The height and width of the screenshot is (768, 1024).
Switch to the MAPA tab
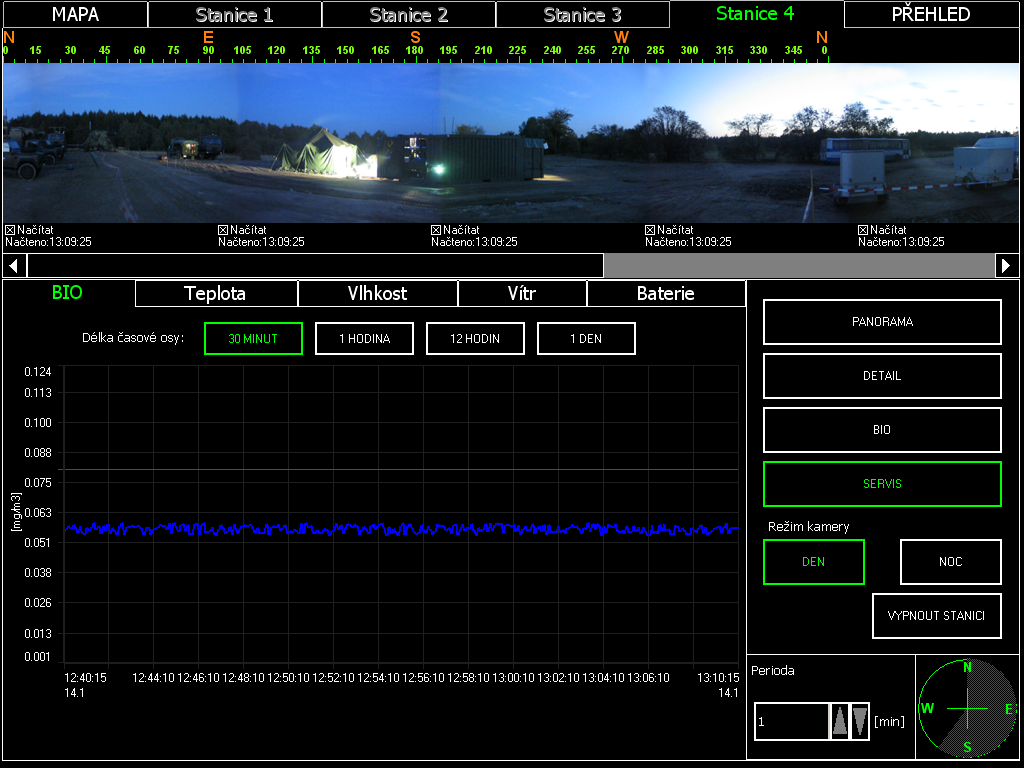(x=75, y=15)
